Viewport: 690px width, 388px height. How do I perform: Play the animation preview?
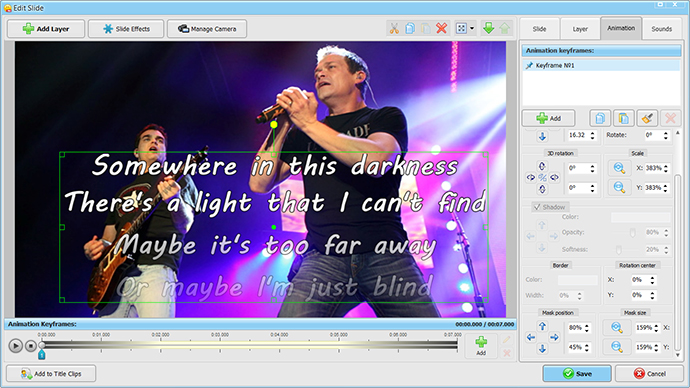(15, 346)
